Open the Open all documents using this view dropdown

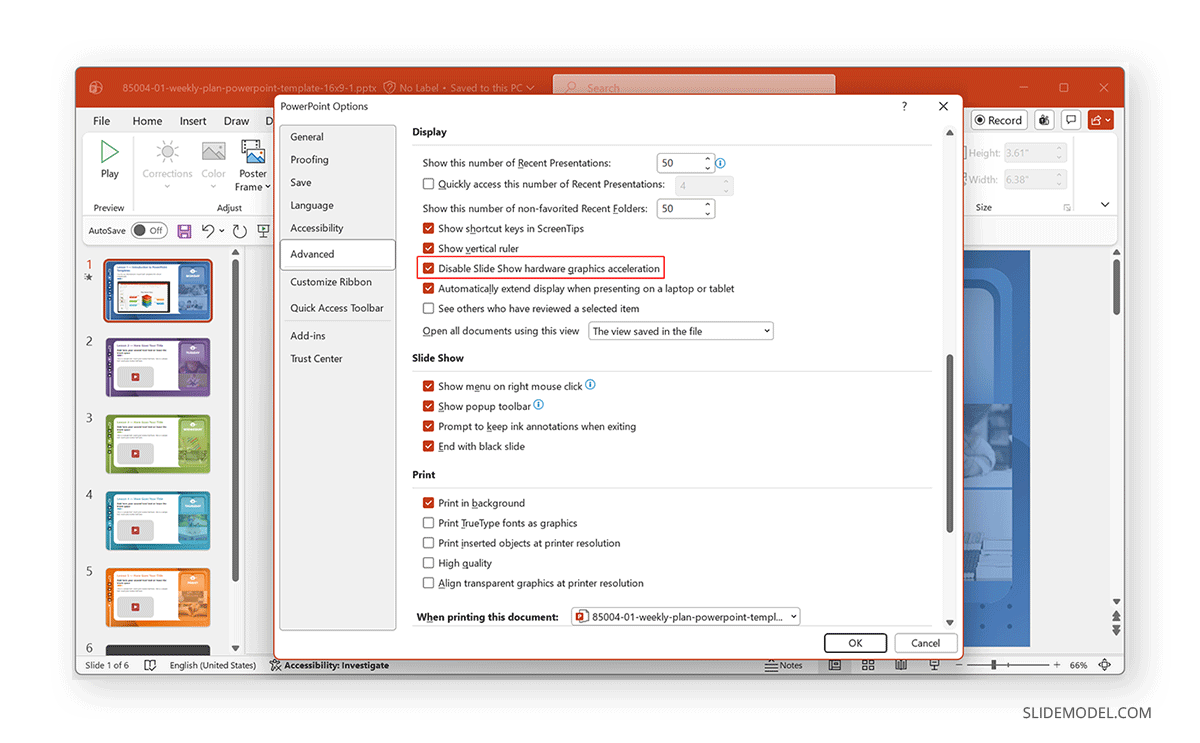click(x=765, y=330)
